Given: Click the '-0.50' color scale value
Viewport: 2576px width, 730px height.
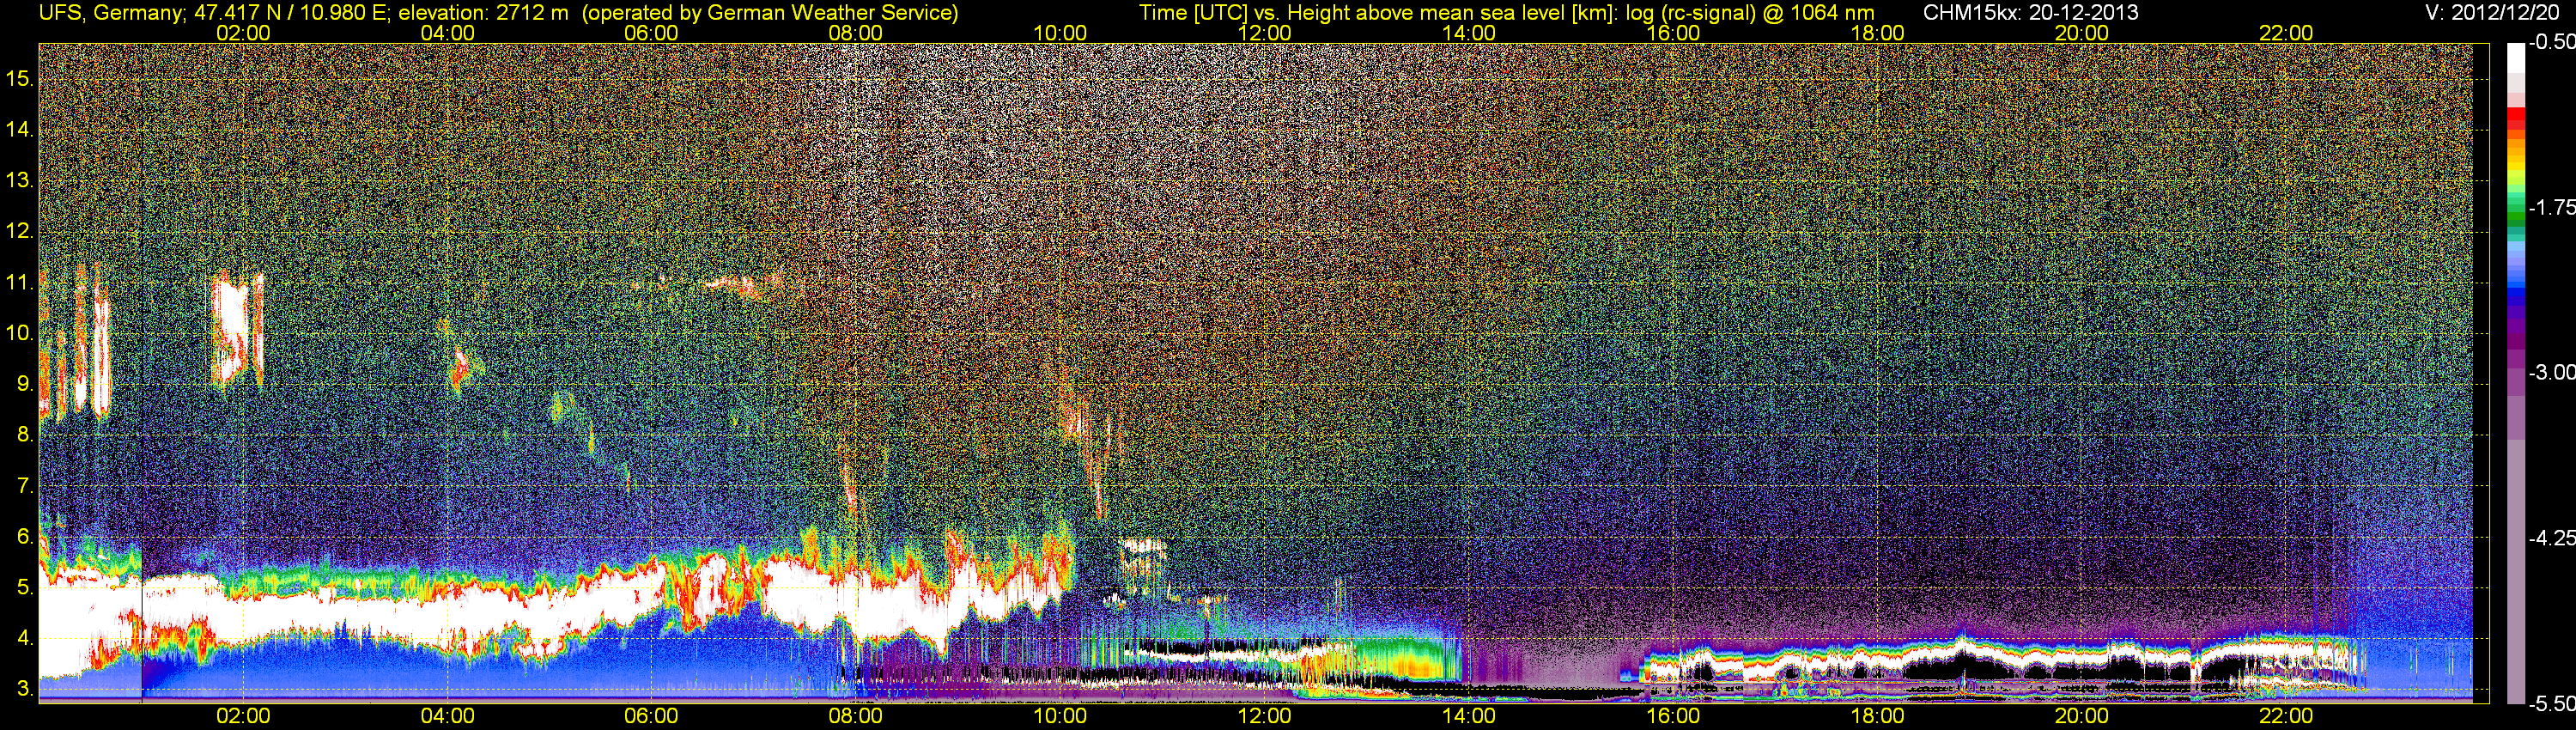Looking at the screenshot, I should point(2552,43).
